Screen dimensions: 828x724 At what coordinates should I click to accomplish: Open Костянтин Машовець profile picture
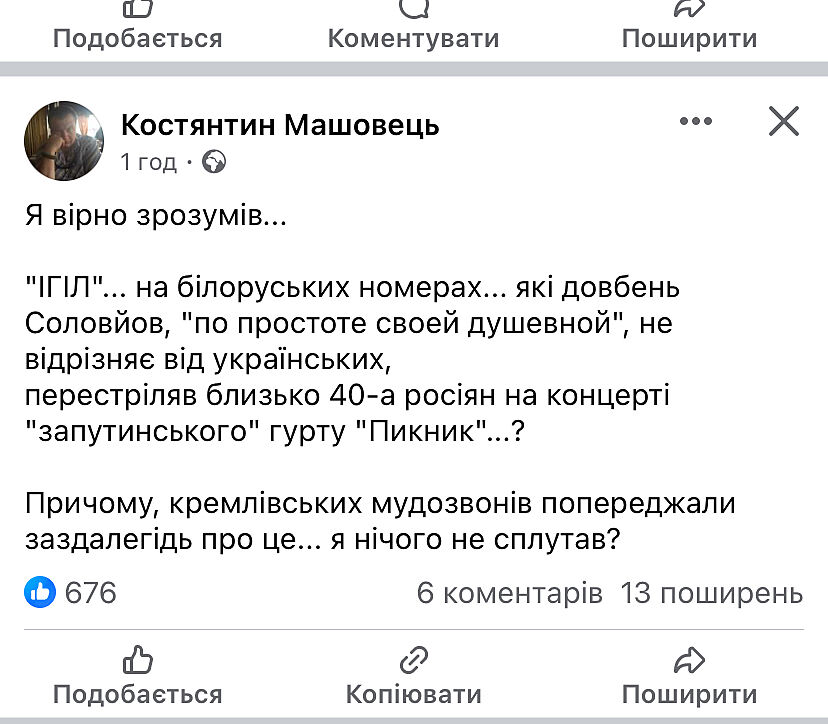(x=62, y=142)
